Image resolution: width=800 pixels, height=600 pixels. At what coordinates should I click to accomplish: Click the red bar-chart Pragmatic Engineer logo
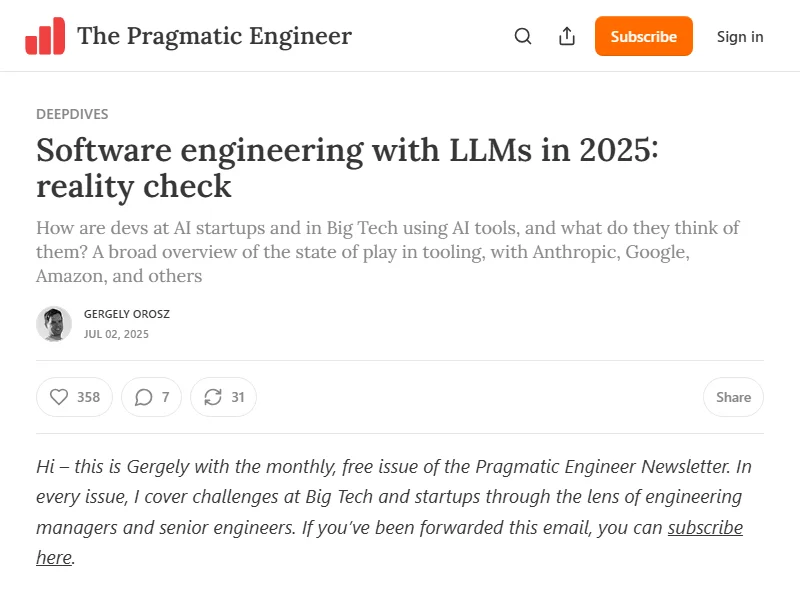[45, 36]
